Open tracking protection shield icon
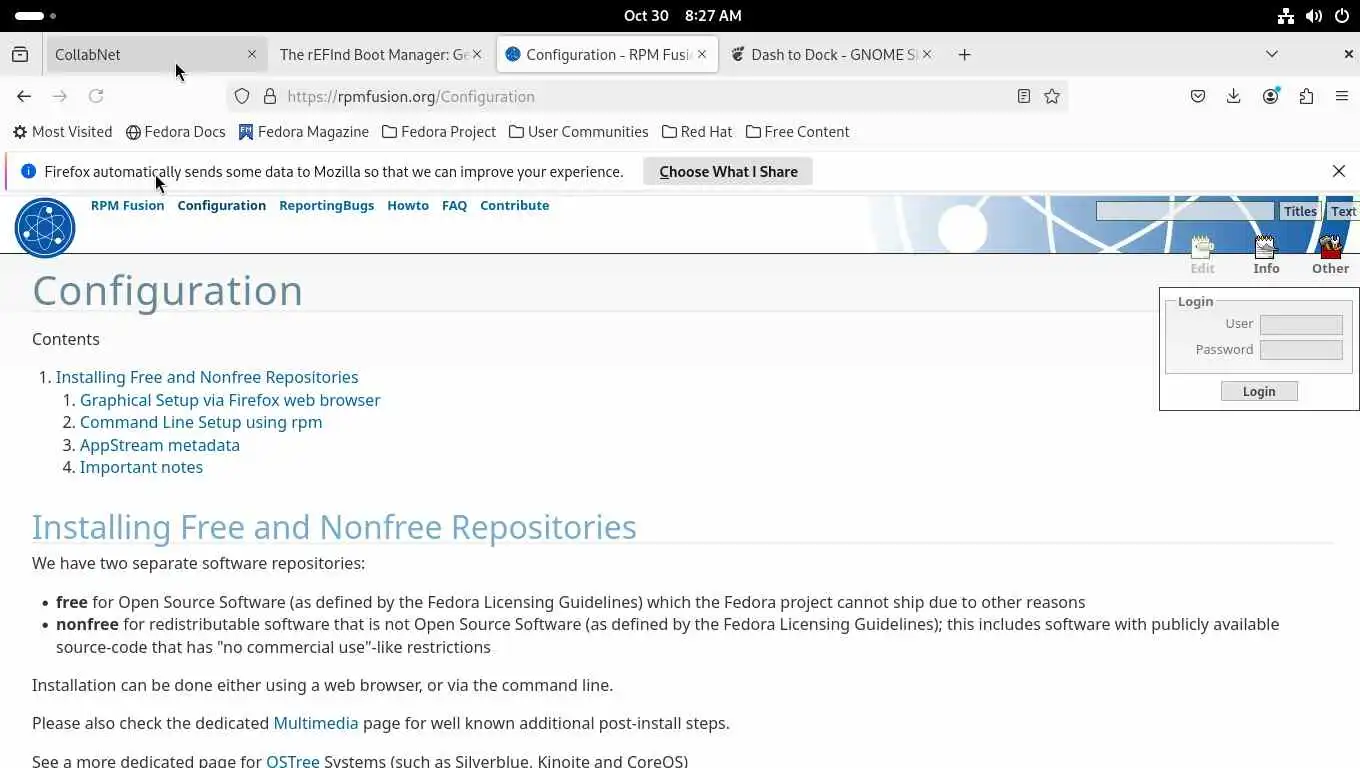 (242, 97)
